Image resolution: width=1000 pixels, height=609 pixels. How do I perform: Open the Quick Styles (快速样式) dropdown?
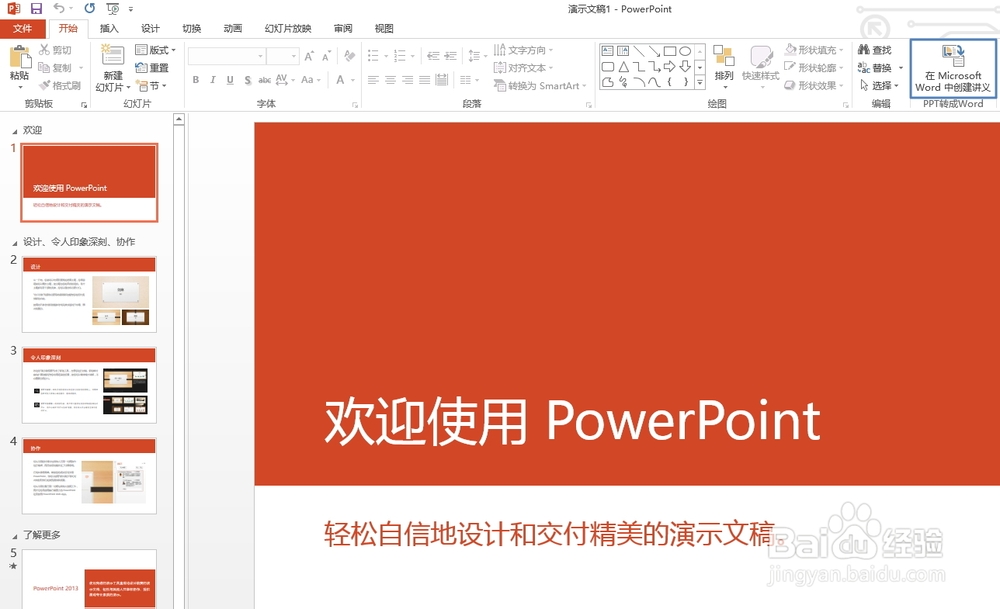(x=761, y=68)
